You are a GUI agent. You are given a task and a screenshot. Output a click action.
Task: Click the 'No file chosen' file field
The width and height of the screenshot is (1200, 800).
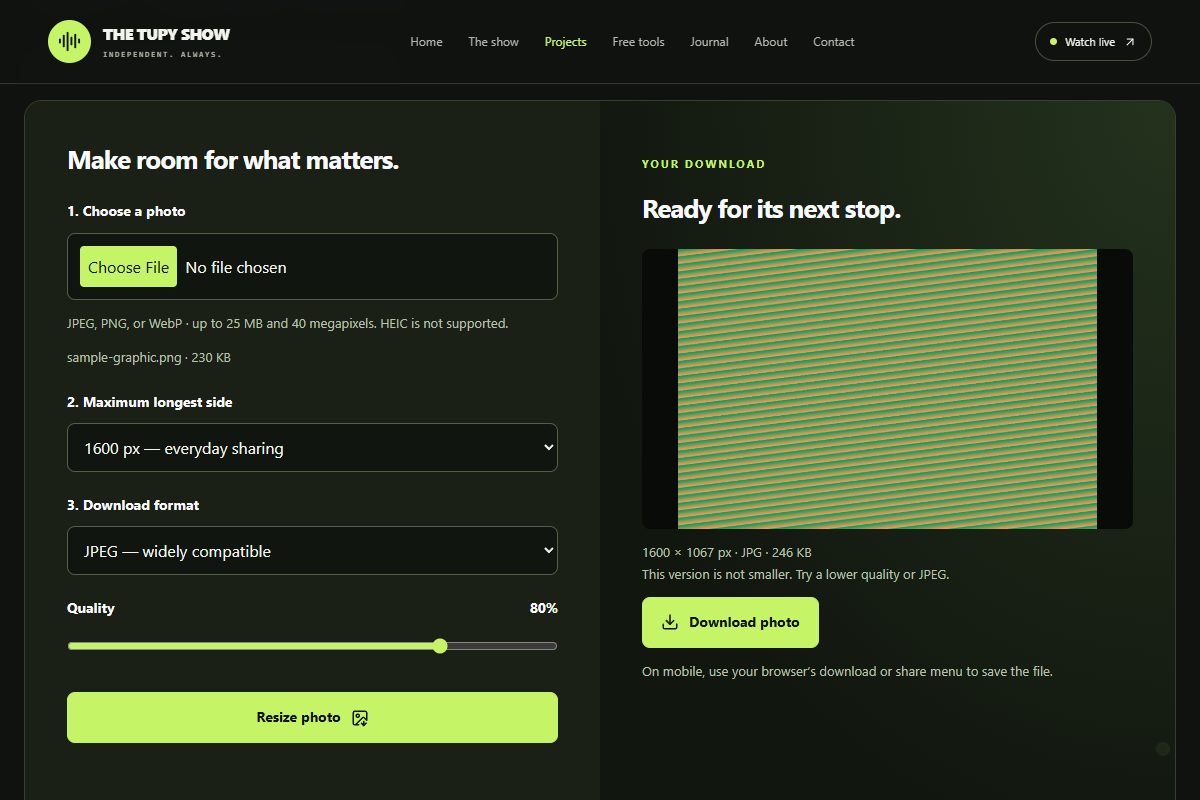click(x=312, y=267)
